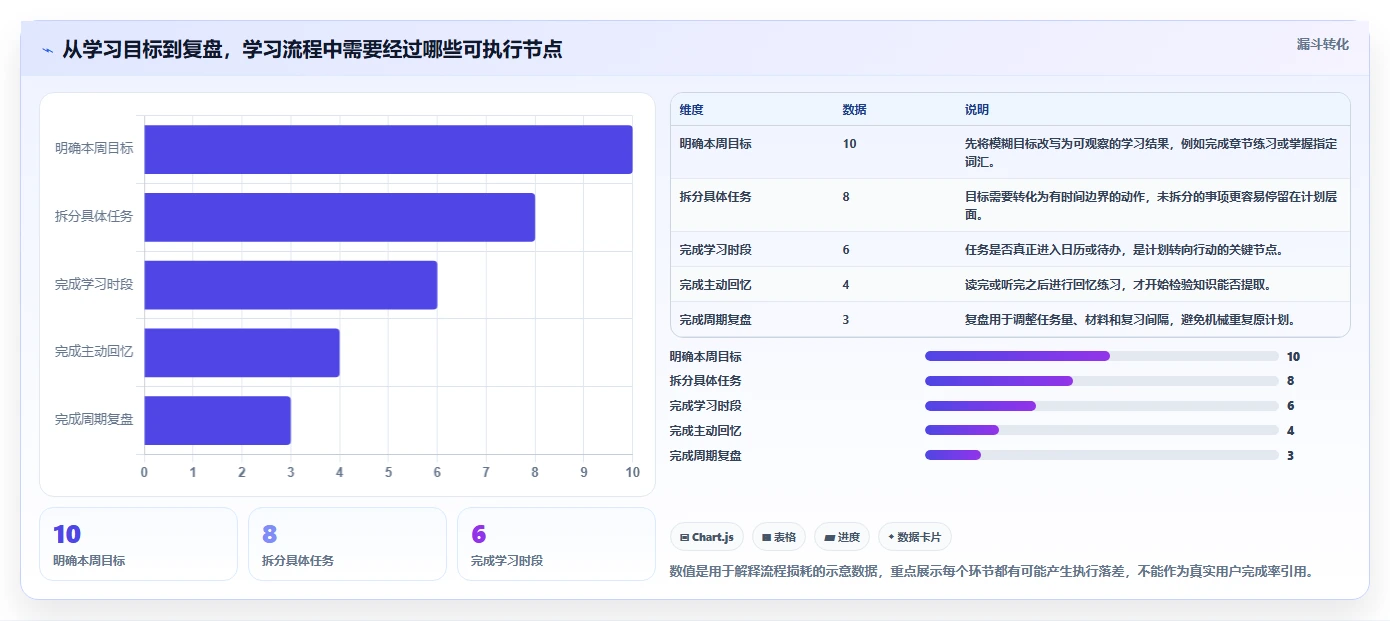Click the value 10 beside the first progress bar

[1293, 356]
